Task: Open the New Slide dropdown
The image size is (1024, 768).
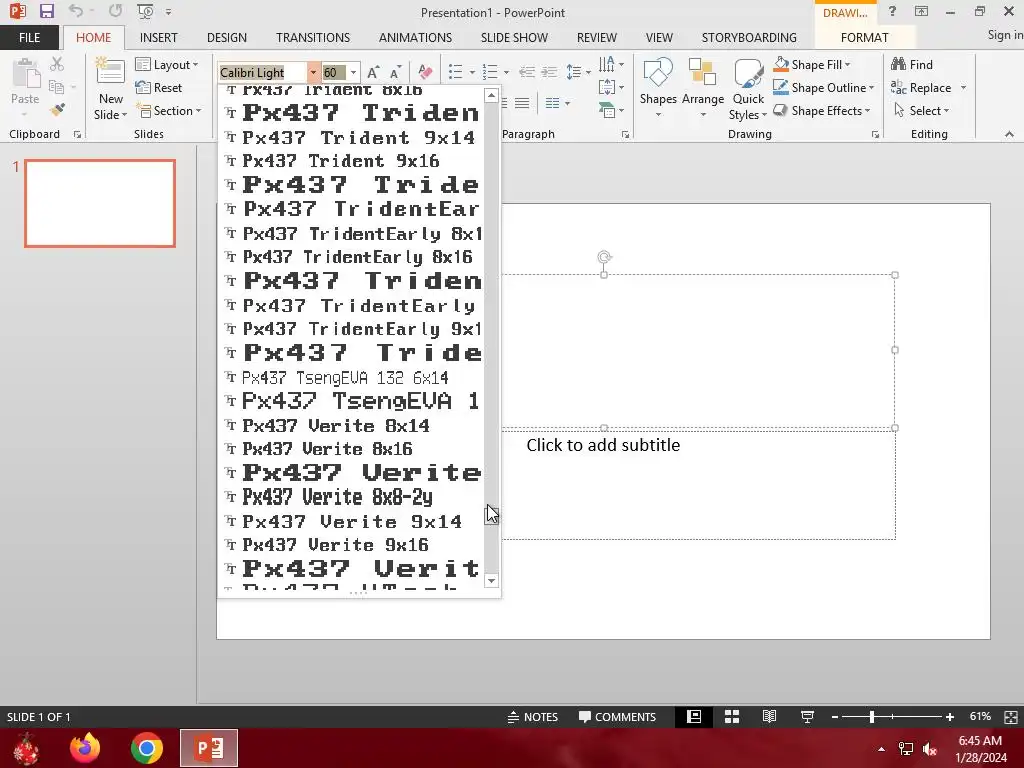Action: (x=110, y=107)
